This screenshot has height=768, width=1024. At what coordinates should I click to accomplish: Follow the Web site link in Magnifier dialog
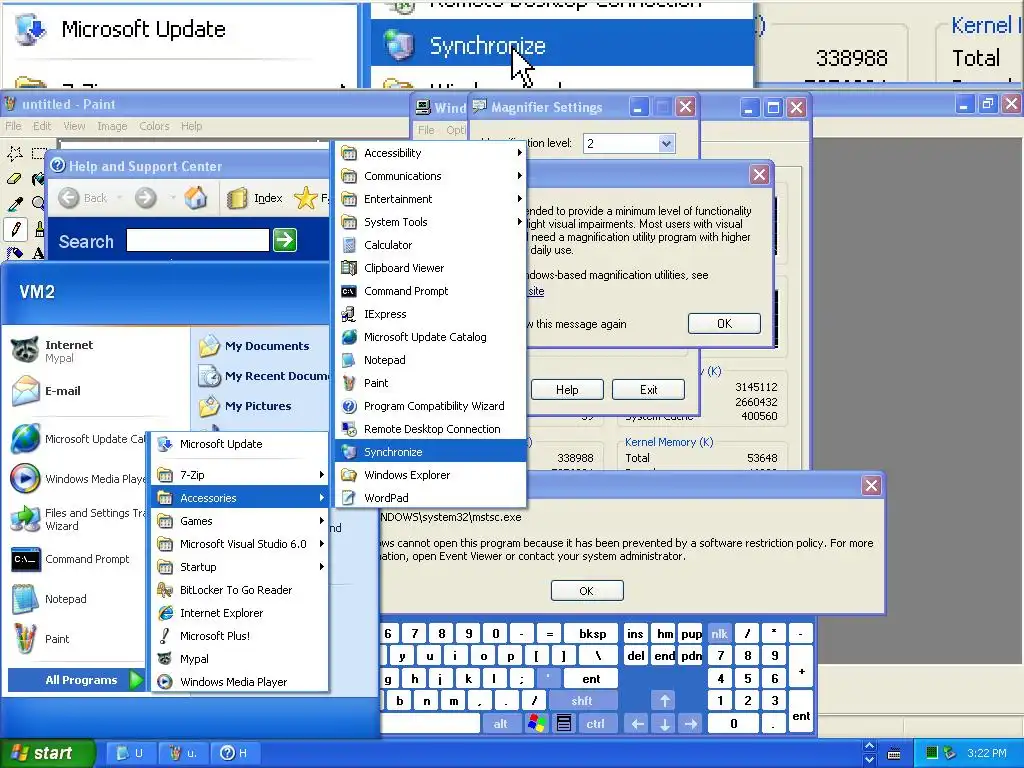[536, 291]
